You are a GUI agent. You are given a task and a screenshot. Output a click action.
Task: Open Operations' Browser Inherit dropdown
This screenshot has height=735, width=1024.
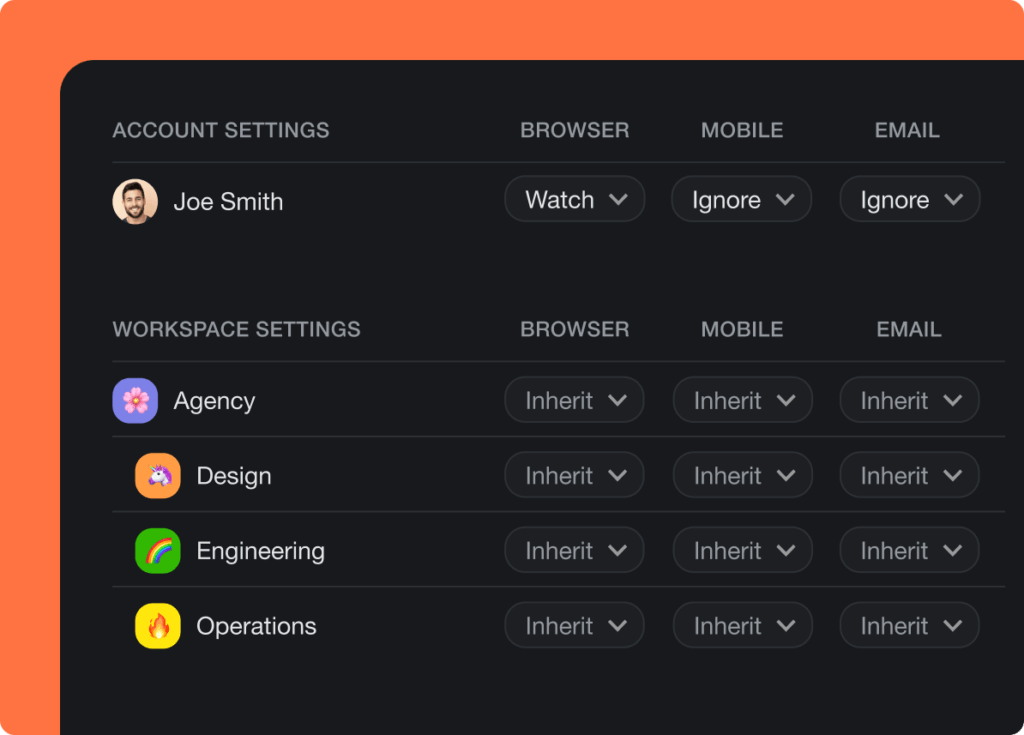pyautogui.click(x=574, y=625)
